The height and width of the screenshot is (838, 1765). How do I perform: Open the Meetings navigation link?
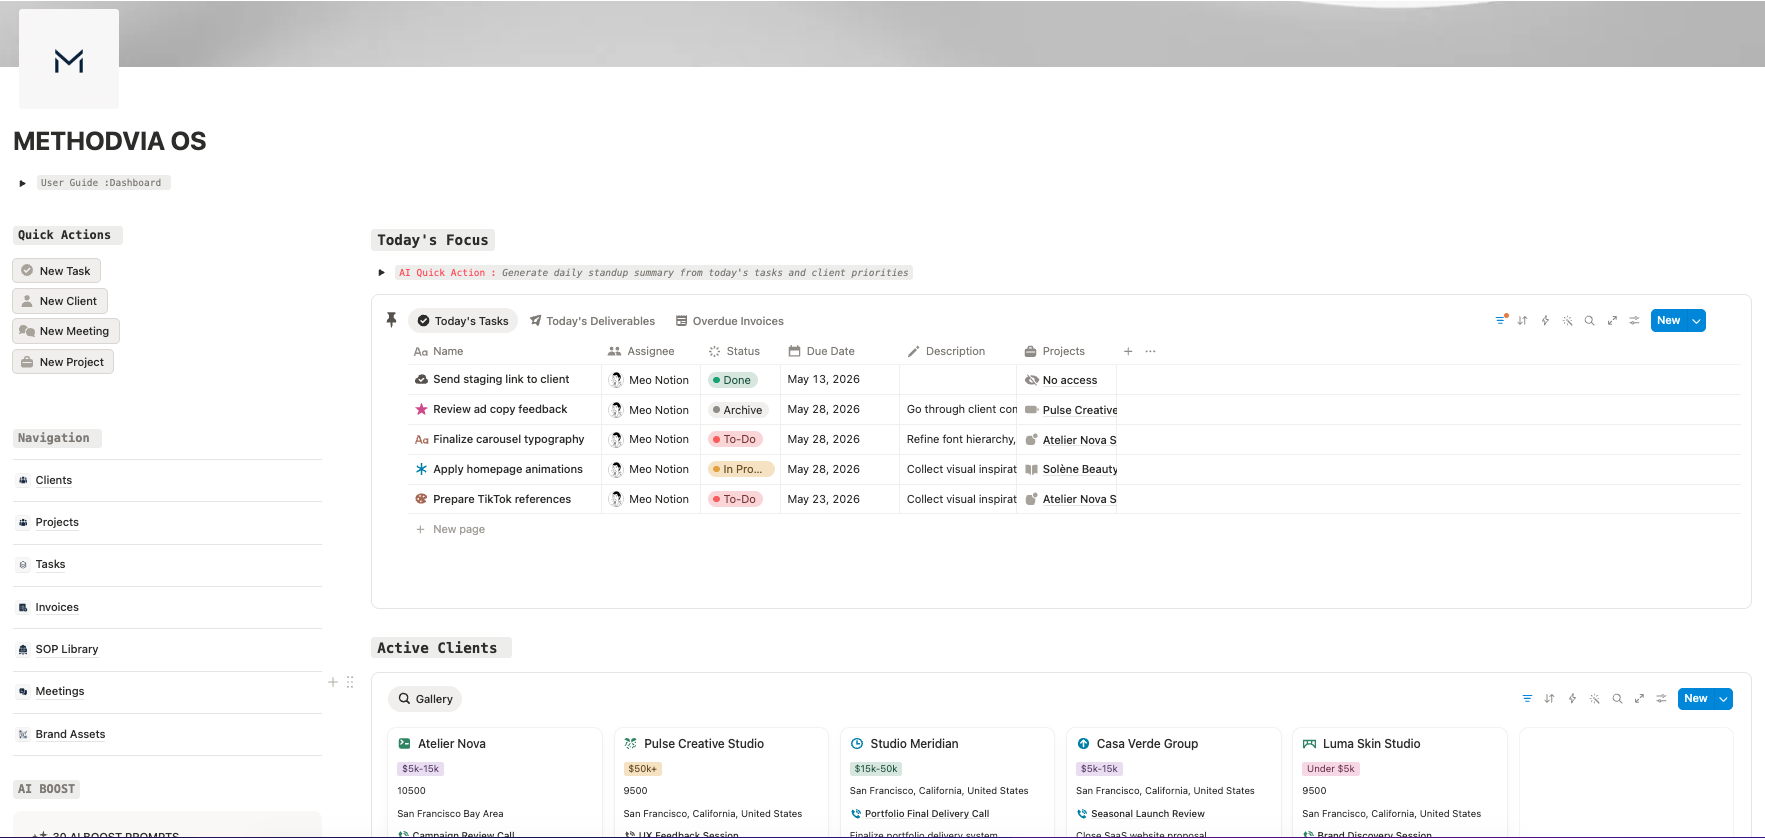coord(60,691)
